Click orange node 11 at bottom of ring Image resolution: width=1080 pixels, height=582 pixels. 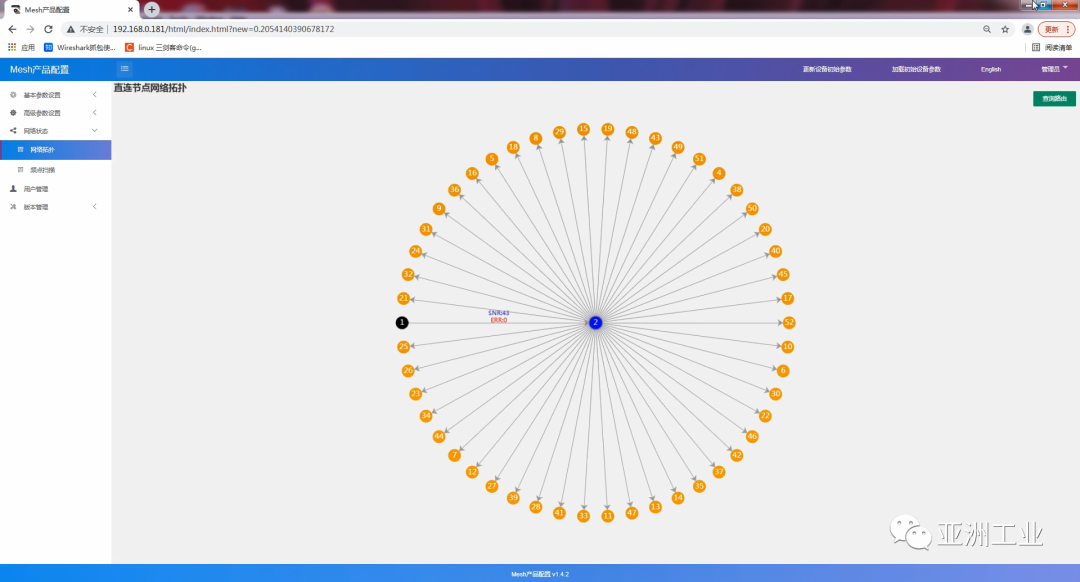[607, 516]
